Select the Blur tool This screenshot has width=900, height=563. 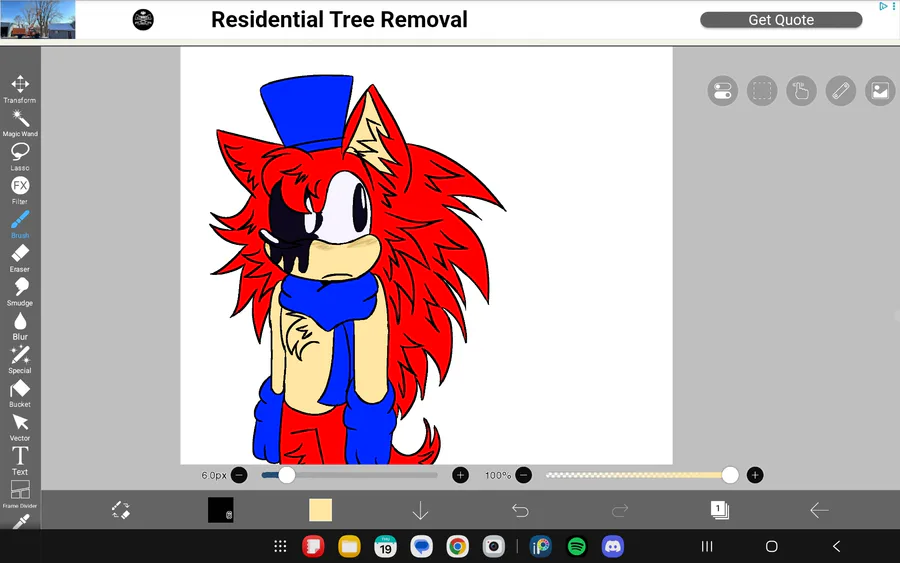click(x=20, y=326)
